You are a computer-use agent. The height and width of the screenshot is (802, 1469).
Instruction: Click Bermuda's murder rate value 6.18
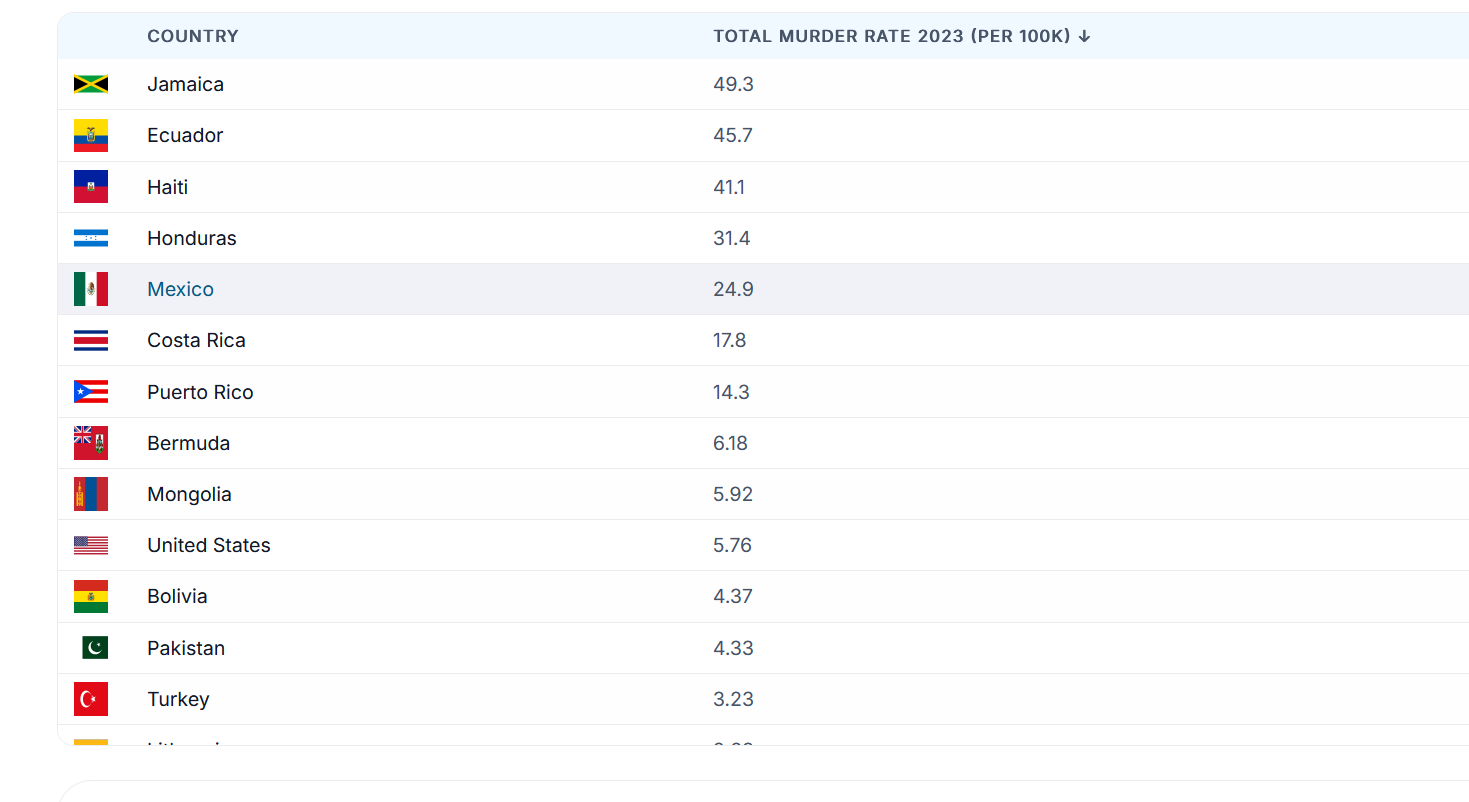730,443
